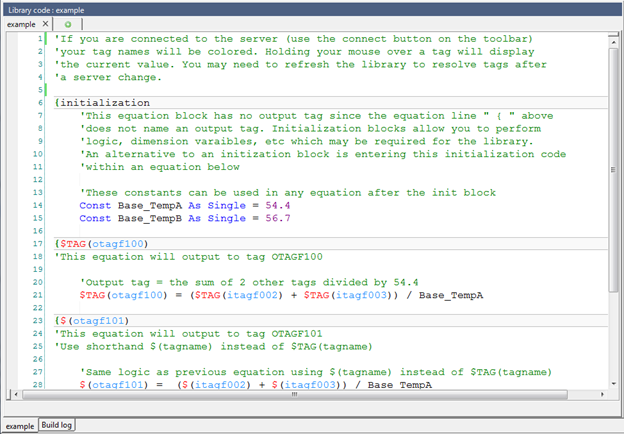Image resolution: width=624 pixels, height=434 pixels.
Task: Click the horizontal scrollbar right arrow
Action: pyautogui.click(x=602, y=395)
